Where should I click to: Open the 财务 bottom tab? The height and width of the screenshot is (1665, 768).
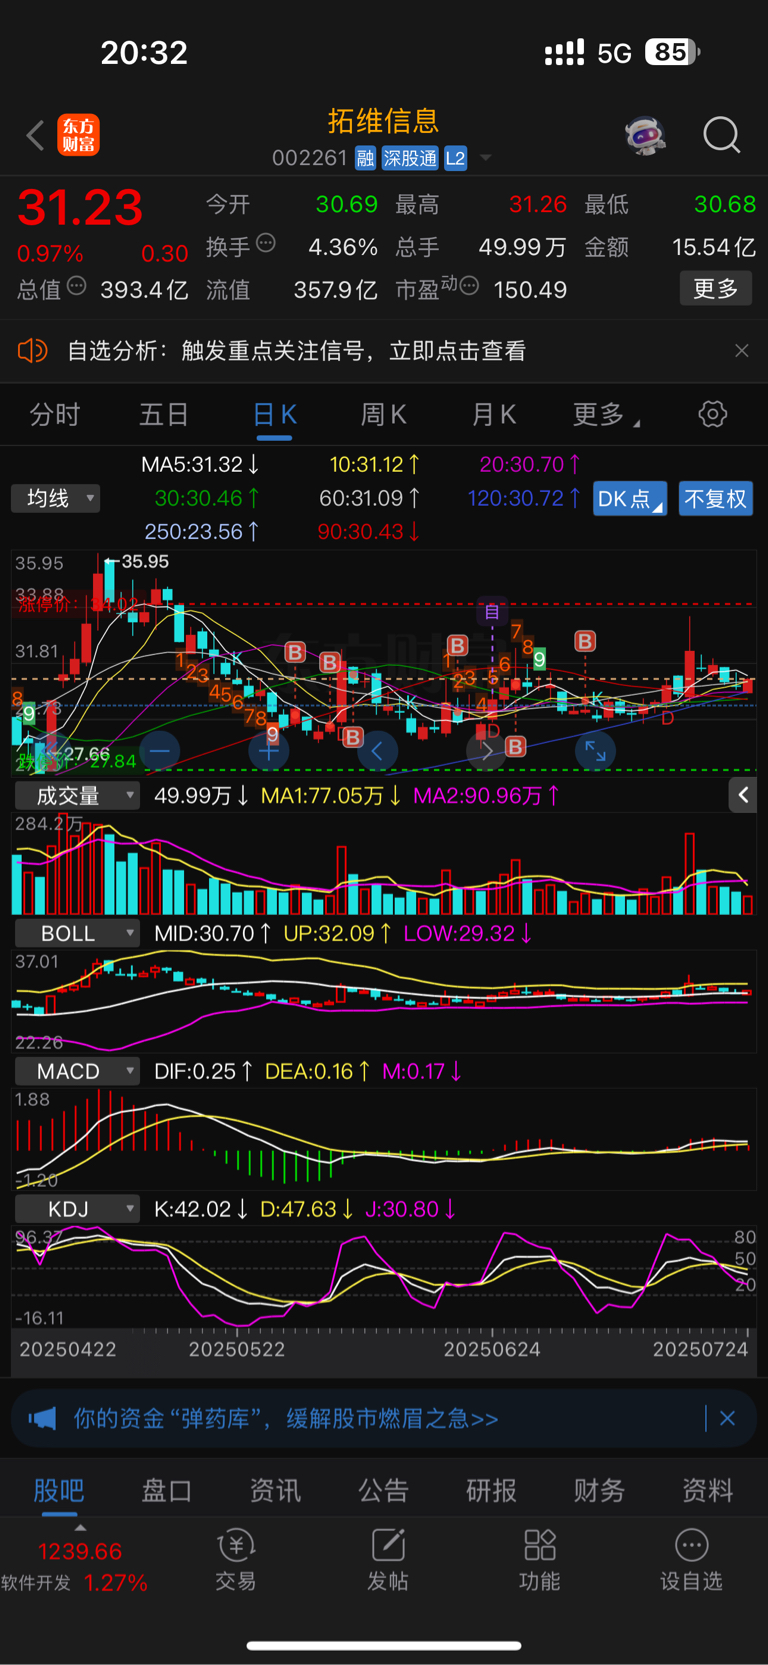600,1491
